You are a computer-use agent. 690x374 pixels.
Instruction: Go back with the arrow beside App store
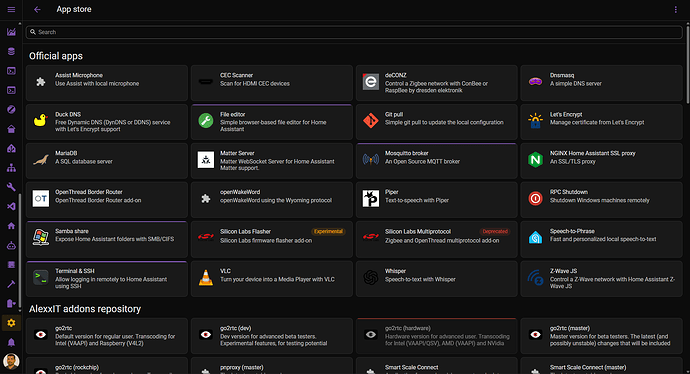[x=37, y=9]
